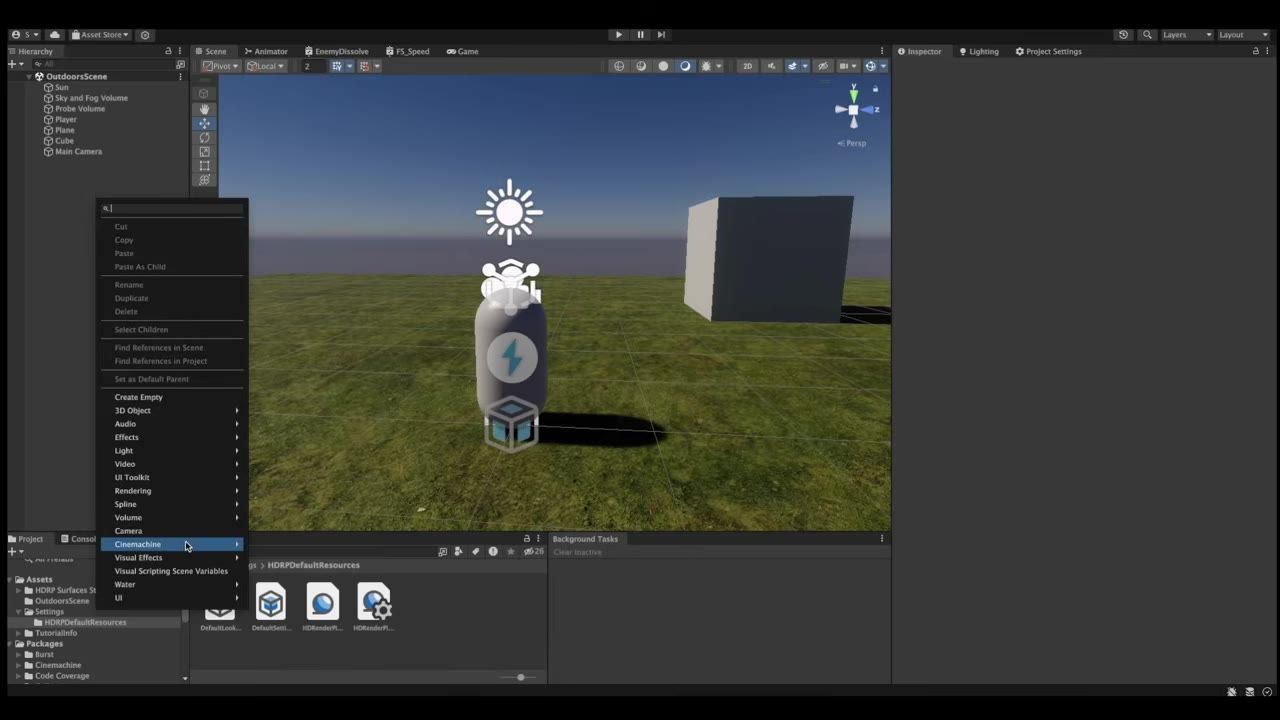Select Main Camera in Hierarchy
This screenshot has width=1280, height=720.
click(78, 152)
